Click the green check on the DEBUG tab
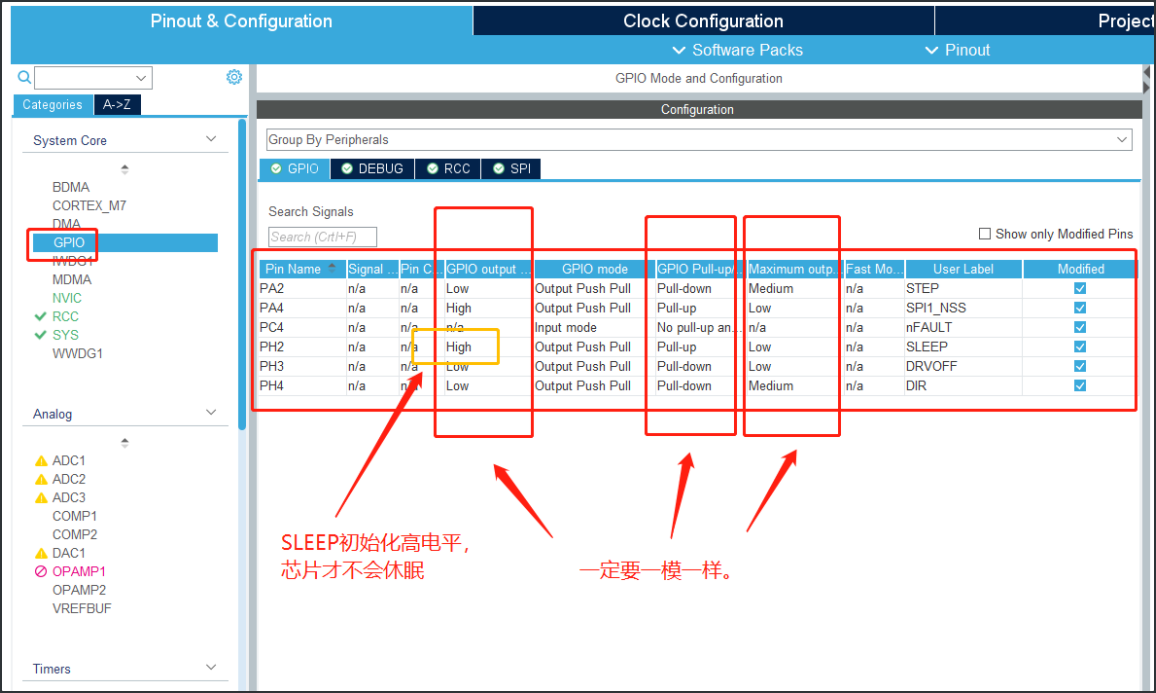Screen dimensions: 1156x693 (346, 168)
